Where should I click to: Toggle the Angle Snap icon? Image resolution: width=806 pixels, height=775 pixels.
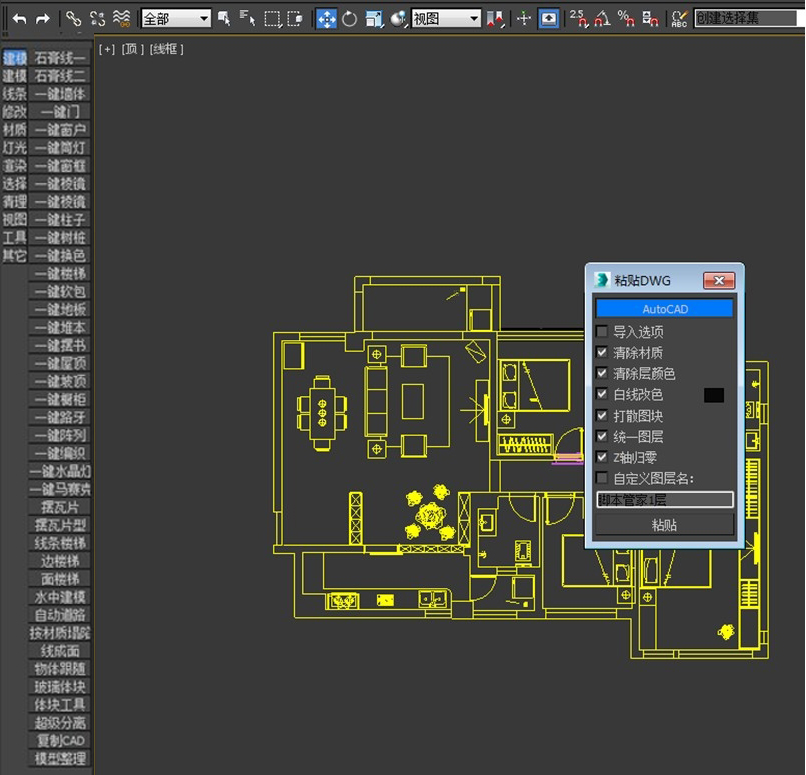[x=602, y=20]
